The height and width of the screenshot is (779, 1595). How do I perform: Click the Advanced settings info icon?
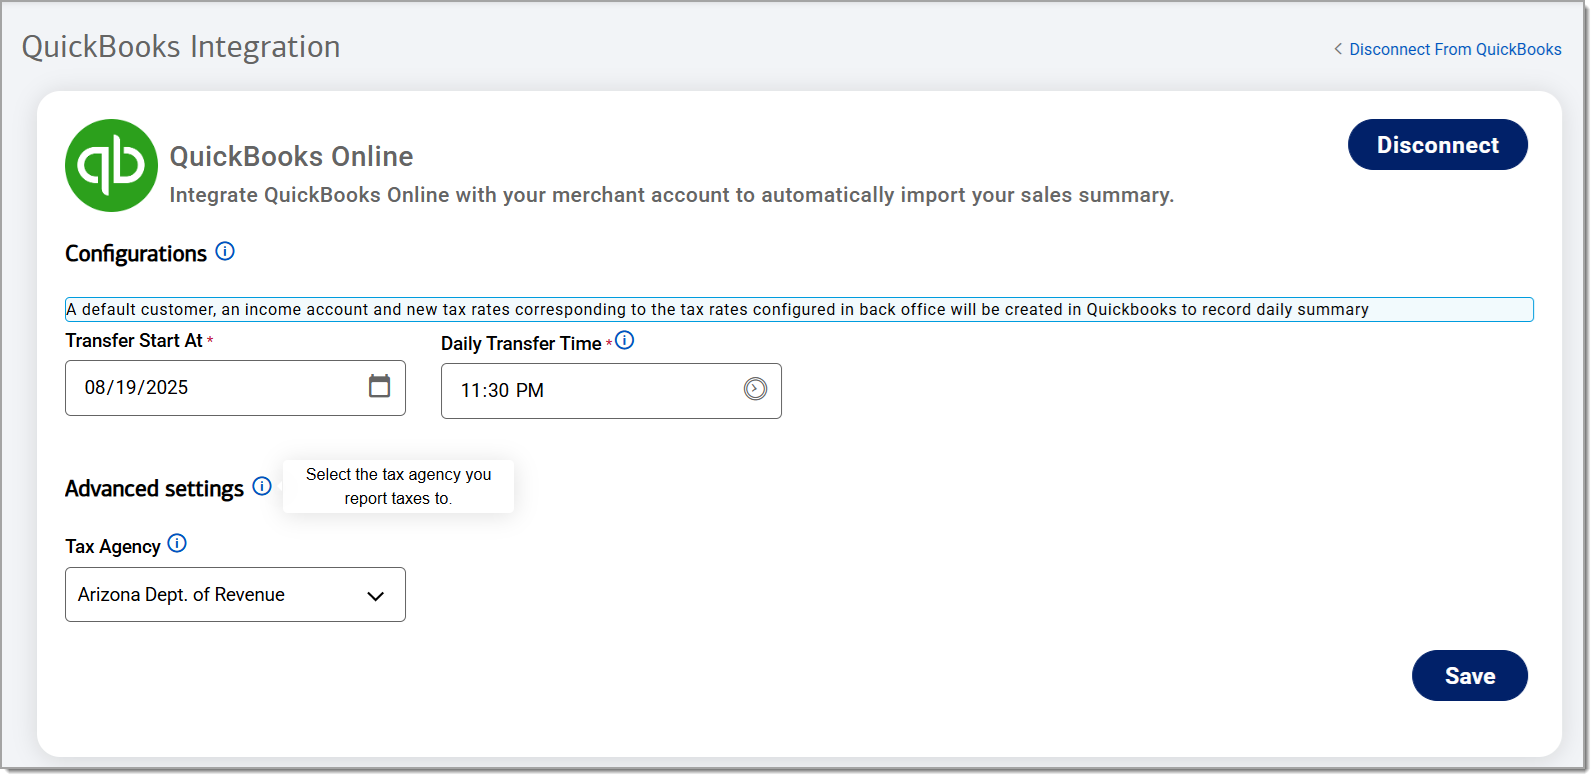[x=262, y=486]
